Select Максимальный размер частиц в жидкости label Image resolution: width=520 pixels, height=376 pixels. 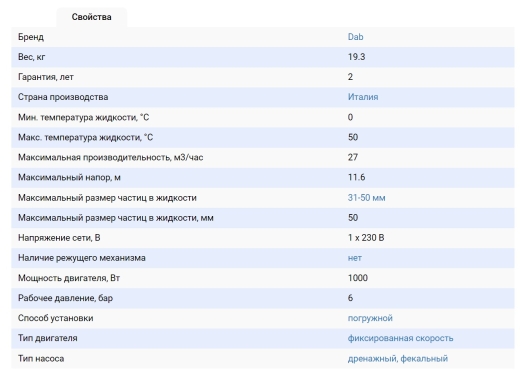107,198
